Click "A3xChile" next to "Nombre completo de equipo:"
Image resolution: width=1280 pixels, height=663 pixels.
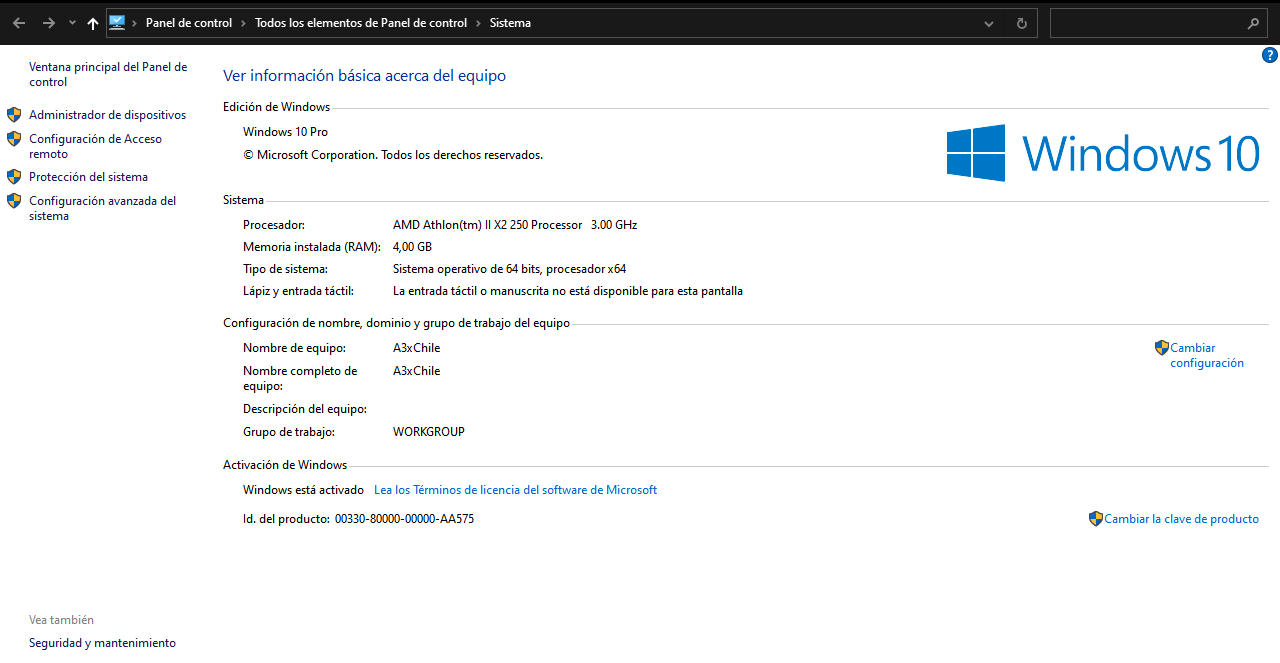pos(416,371)
